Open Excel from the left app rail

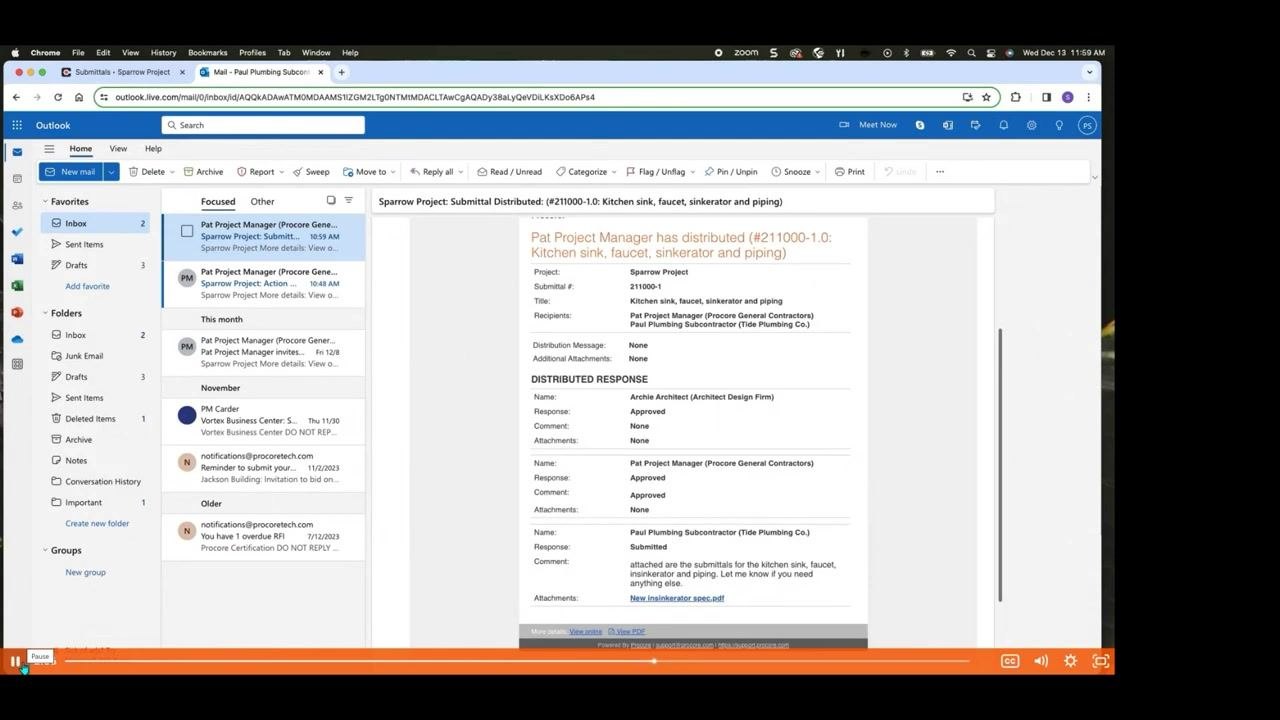pyautogui.click(x=17, y=286)
